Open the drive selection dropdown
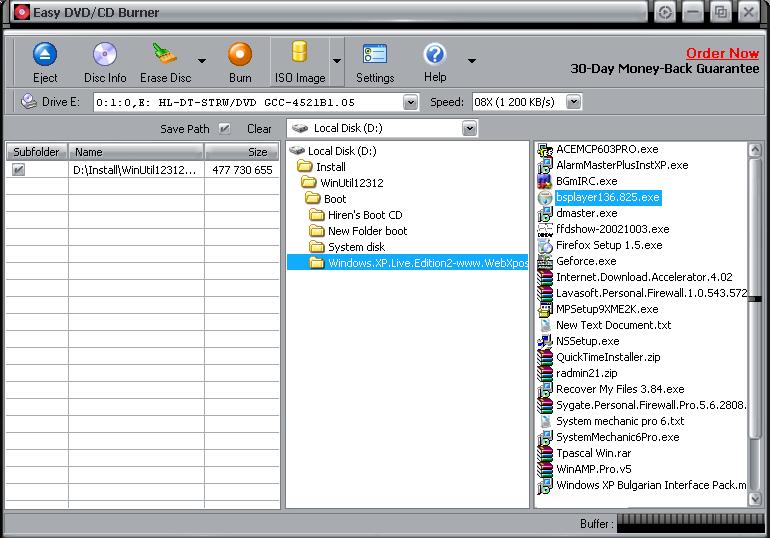The height and width of the screenshot is (538, 770). pos(411,102)
